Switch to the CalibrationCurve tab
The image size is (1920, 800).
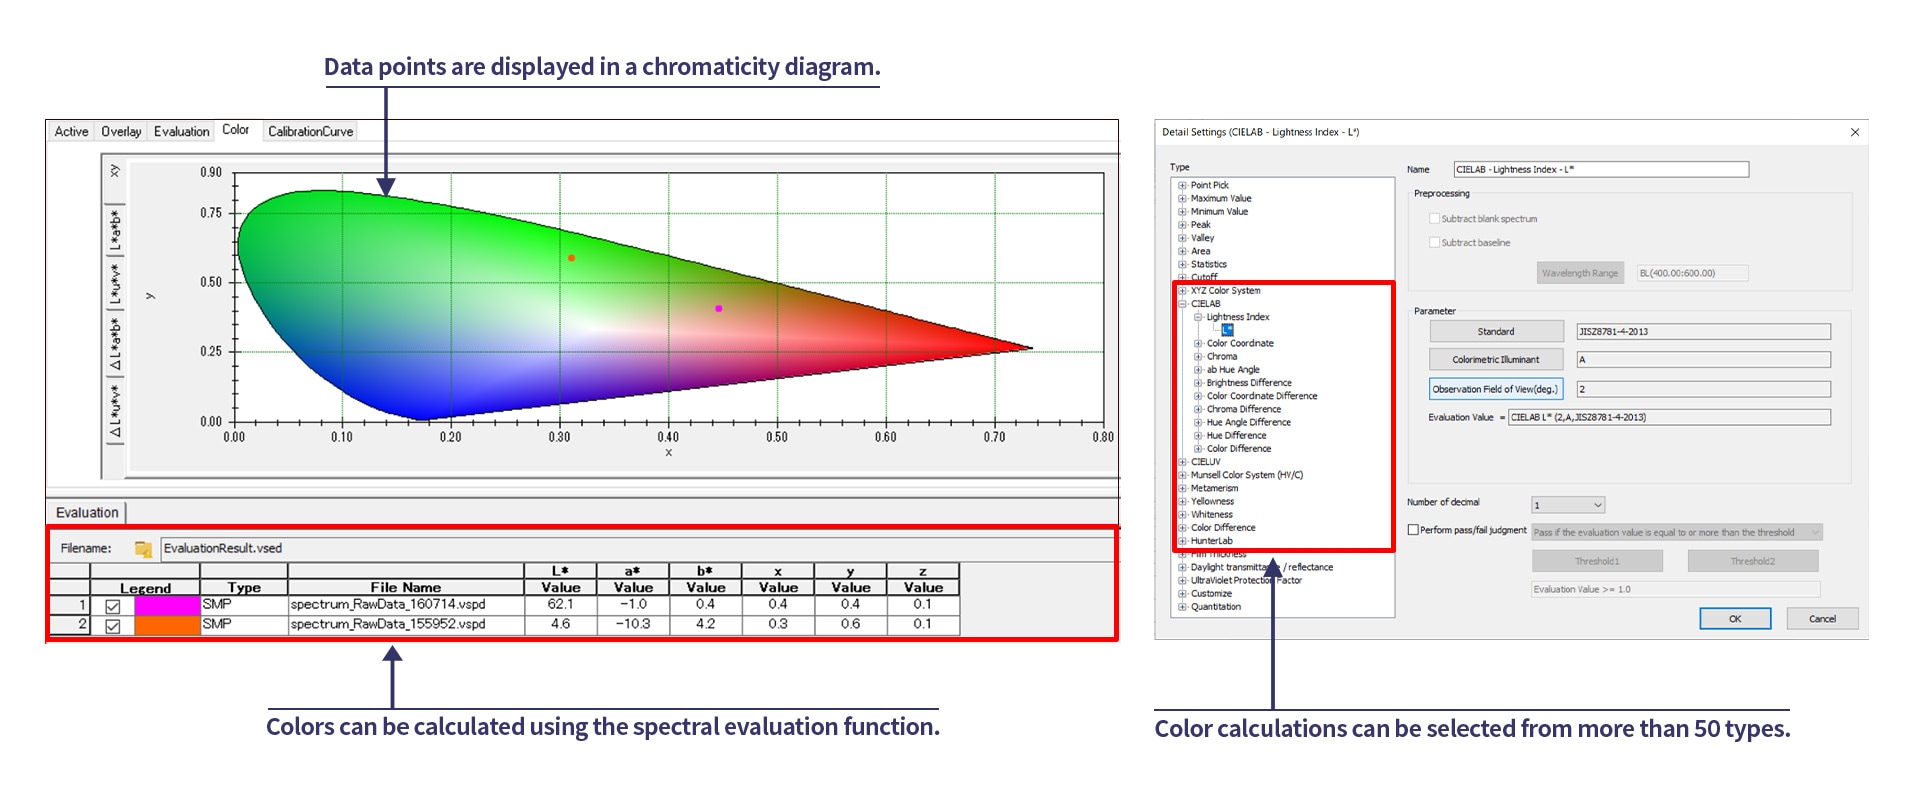310,131
